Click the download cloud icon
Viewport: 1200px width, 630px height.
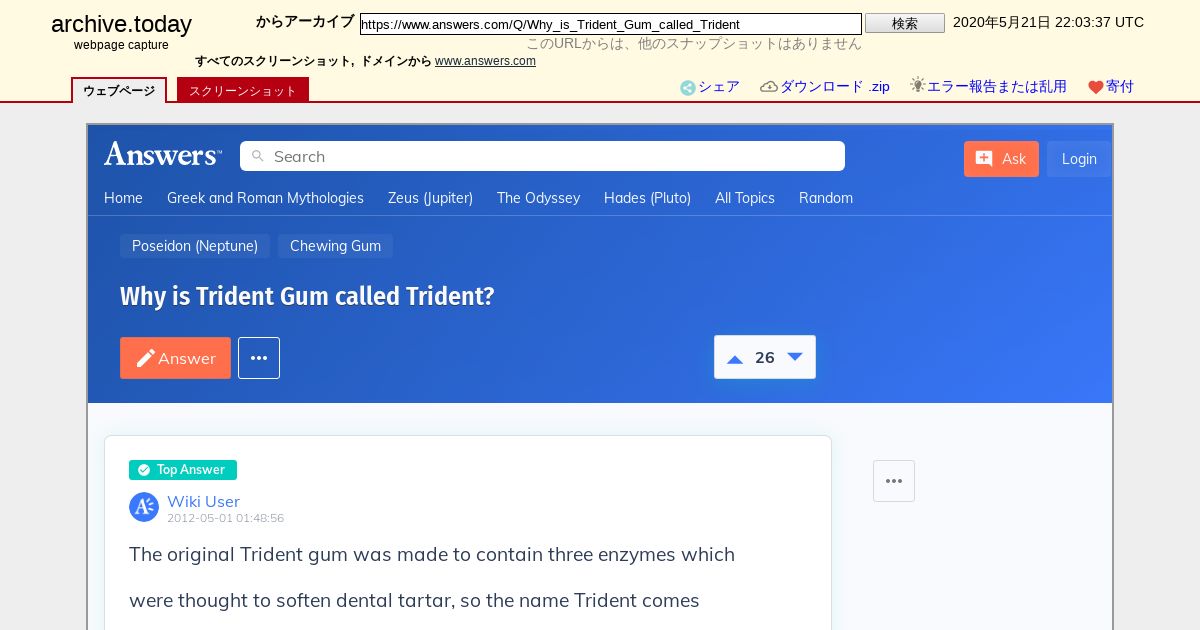click(769, 87)
